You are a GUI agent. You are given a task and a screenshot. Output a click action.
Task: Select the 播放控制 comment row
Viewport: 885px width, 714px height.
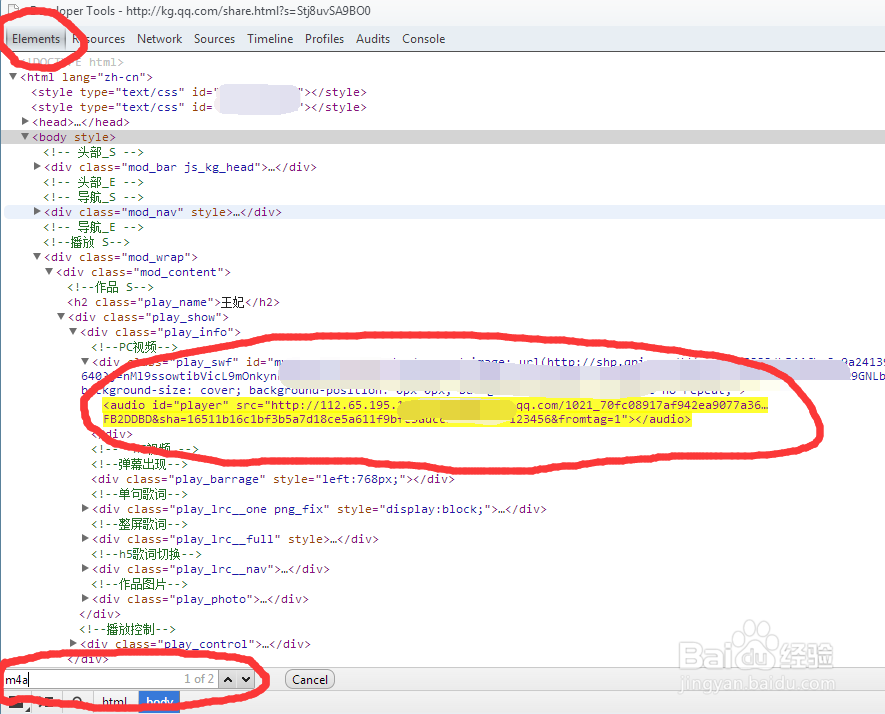128,629
